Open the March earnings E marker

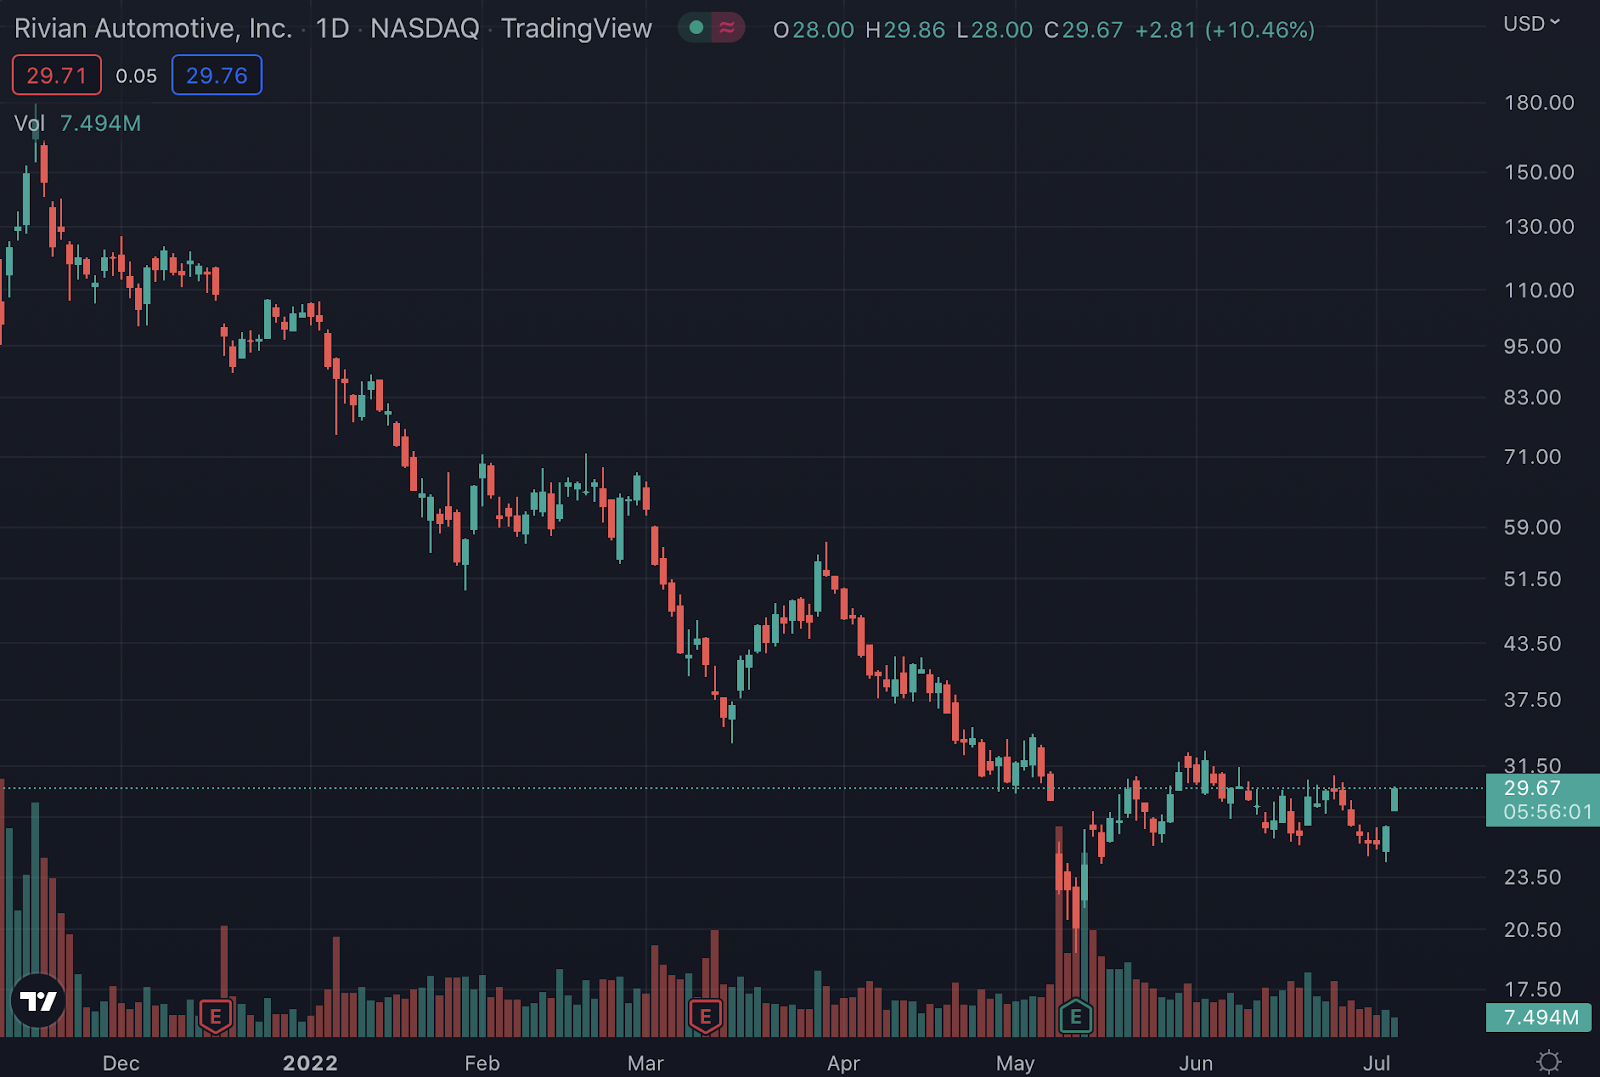pyautogui.click(x=705, y=1017)
